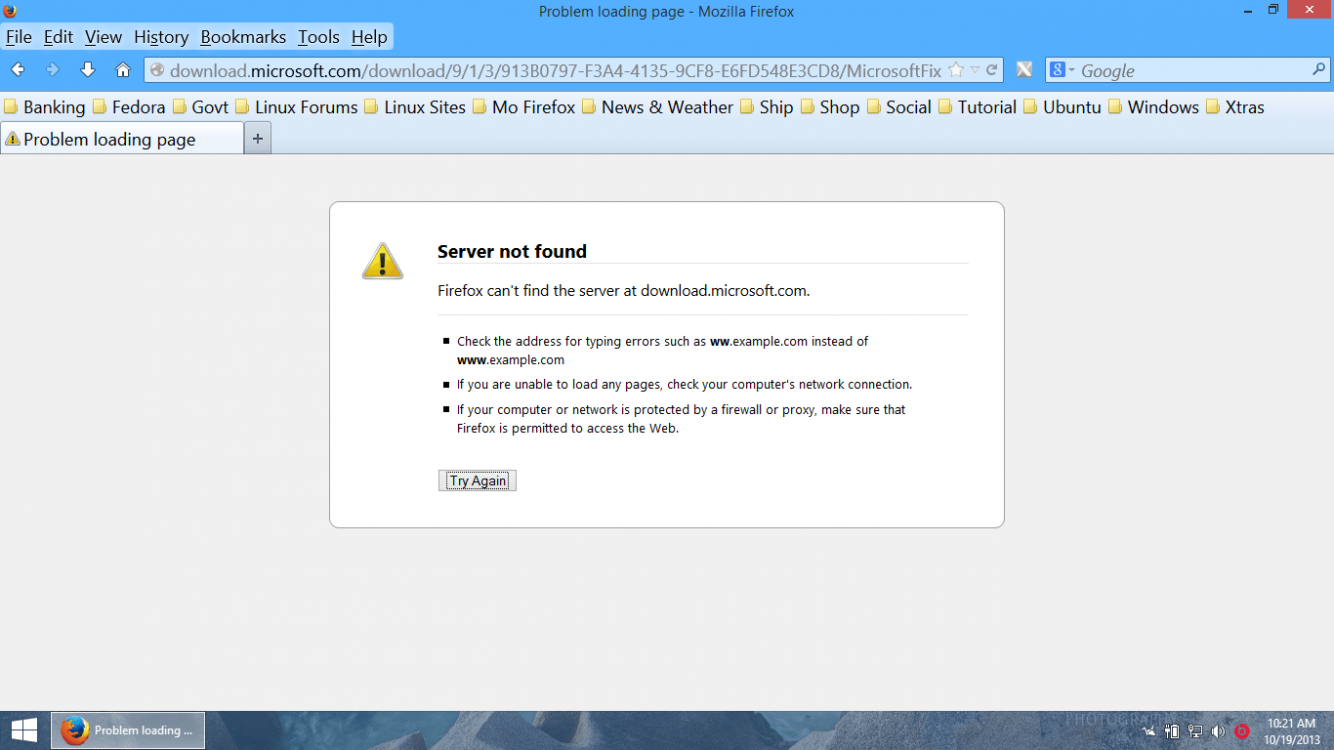This screenshot has height=750, width=1334.
Task: Open the Ship bookmarks folder
Action: (x=766, y=107)
